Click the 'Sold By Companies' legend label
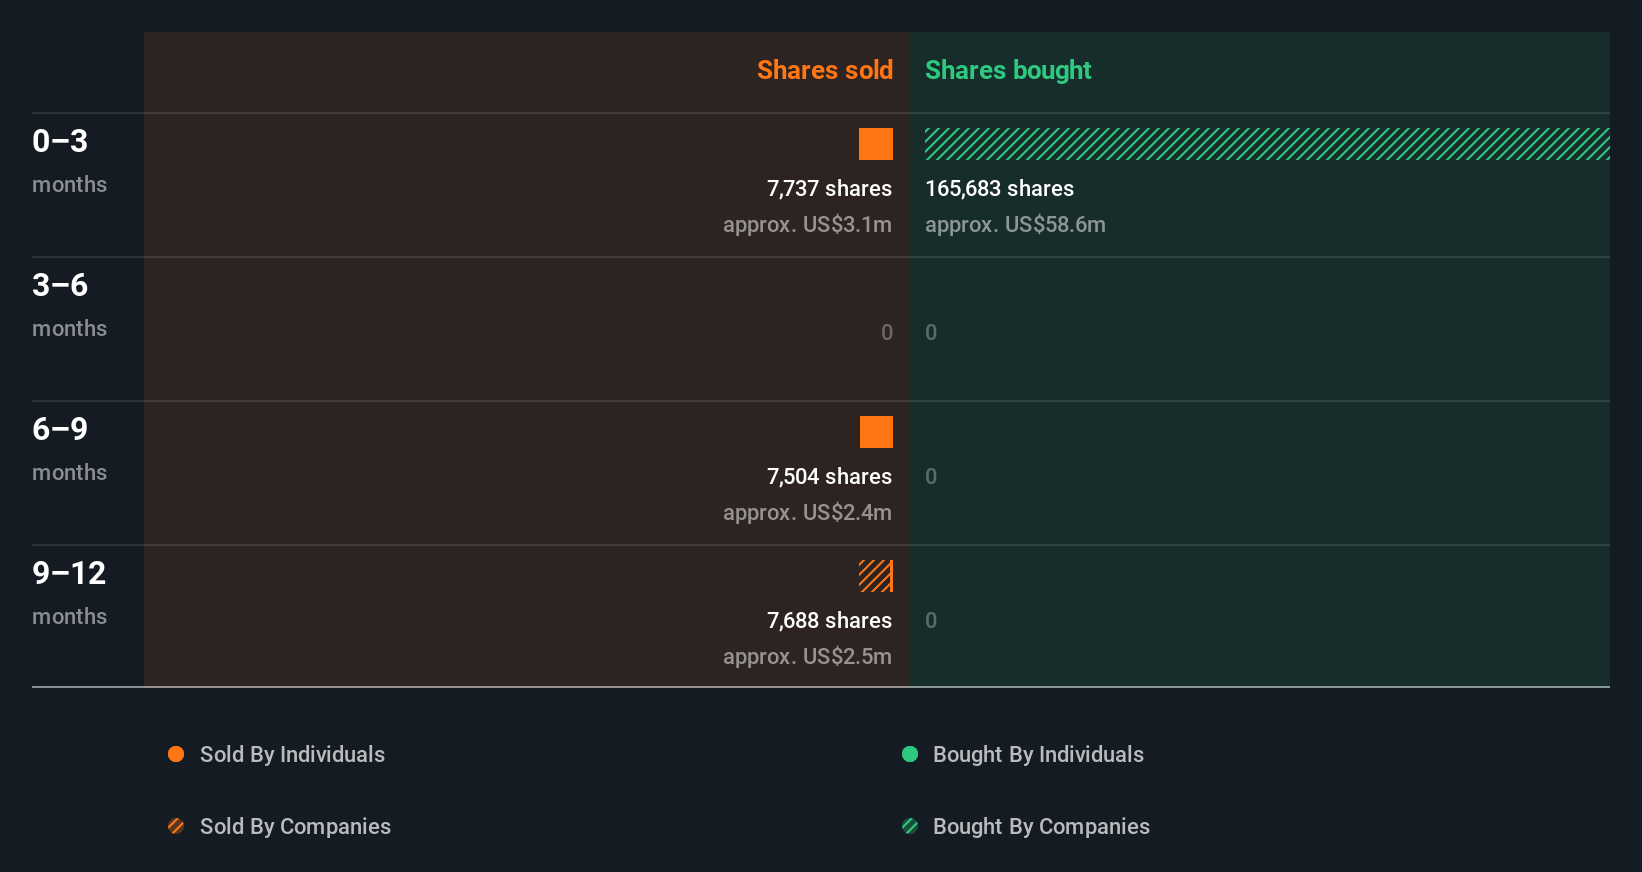The width and height of the screenshot is (1642, 872). click(295, 826)
